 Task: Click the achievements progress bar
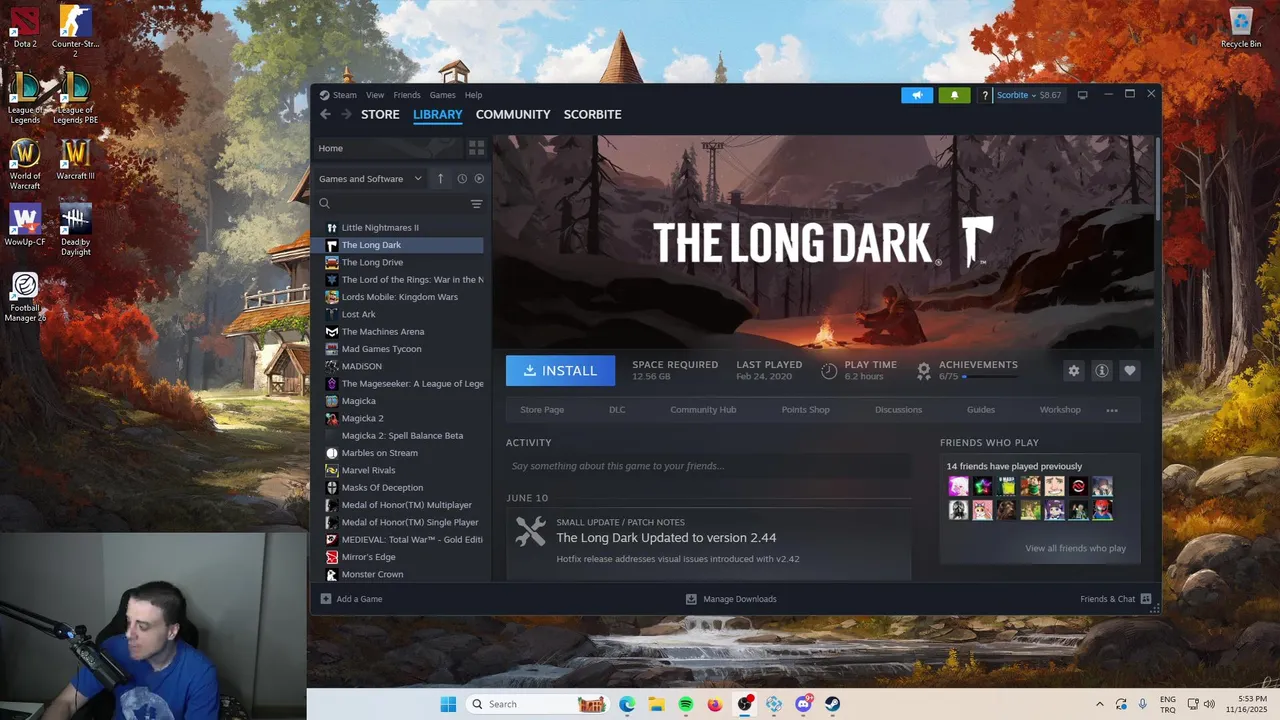click(990, 377)
